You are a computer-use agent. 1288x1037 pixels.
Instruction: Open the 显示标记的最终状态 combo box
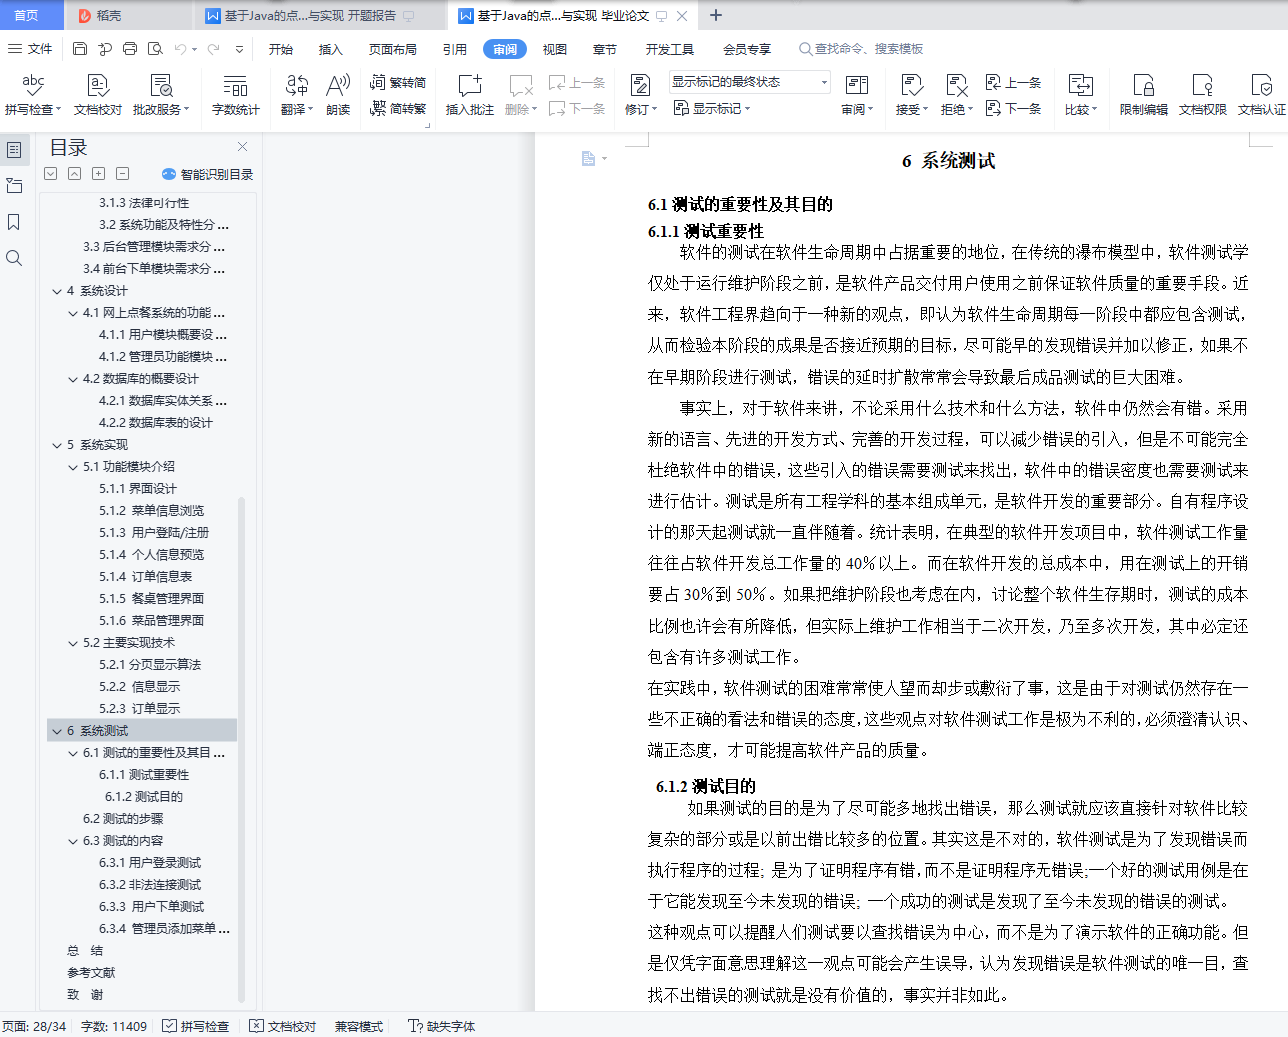click(750, 82)
